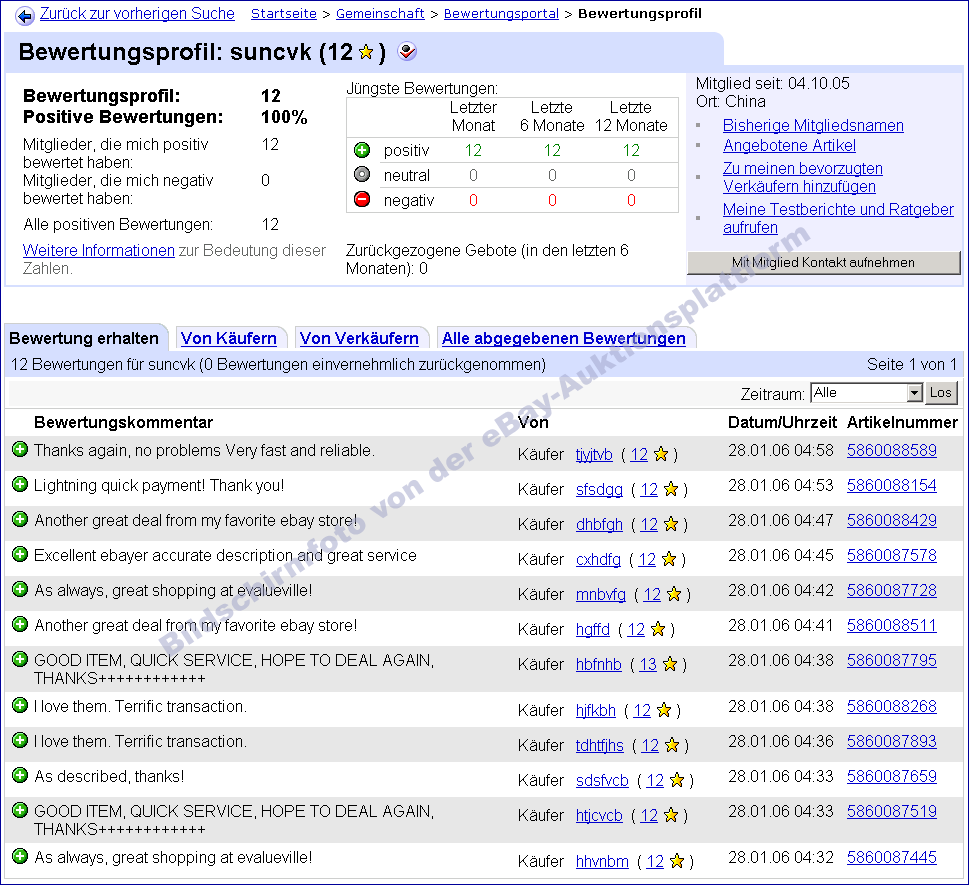Image resolution: width=969 pixels, height=885 pixels.
Task: Click green plus icon for hbfnhb feedback row
Action: 20,659
